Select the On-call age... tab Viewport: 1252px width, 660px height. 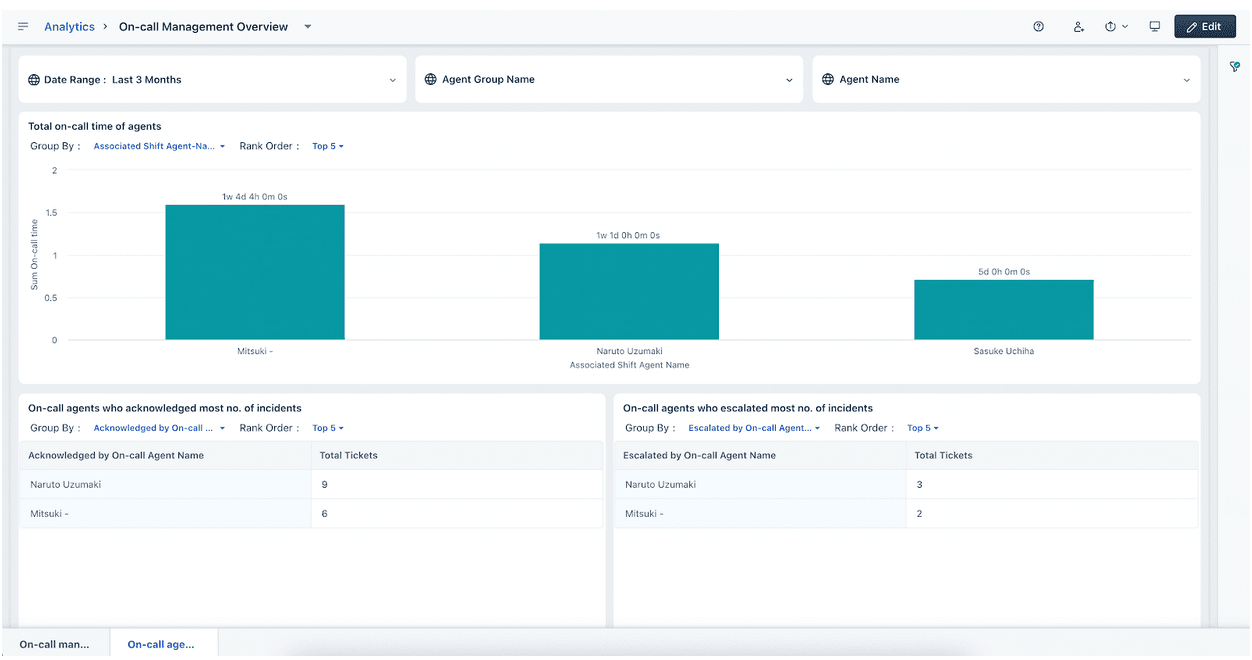[162, 645]
